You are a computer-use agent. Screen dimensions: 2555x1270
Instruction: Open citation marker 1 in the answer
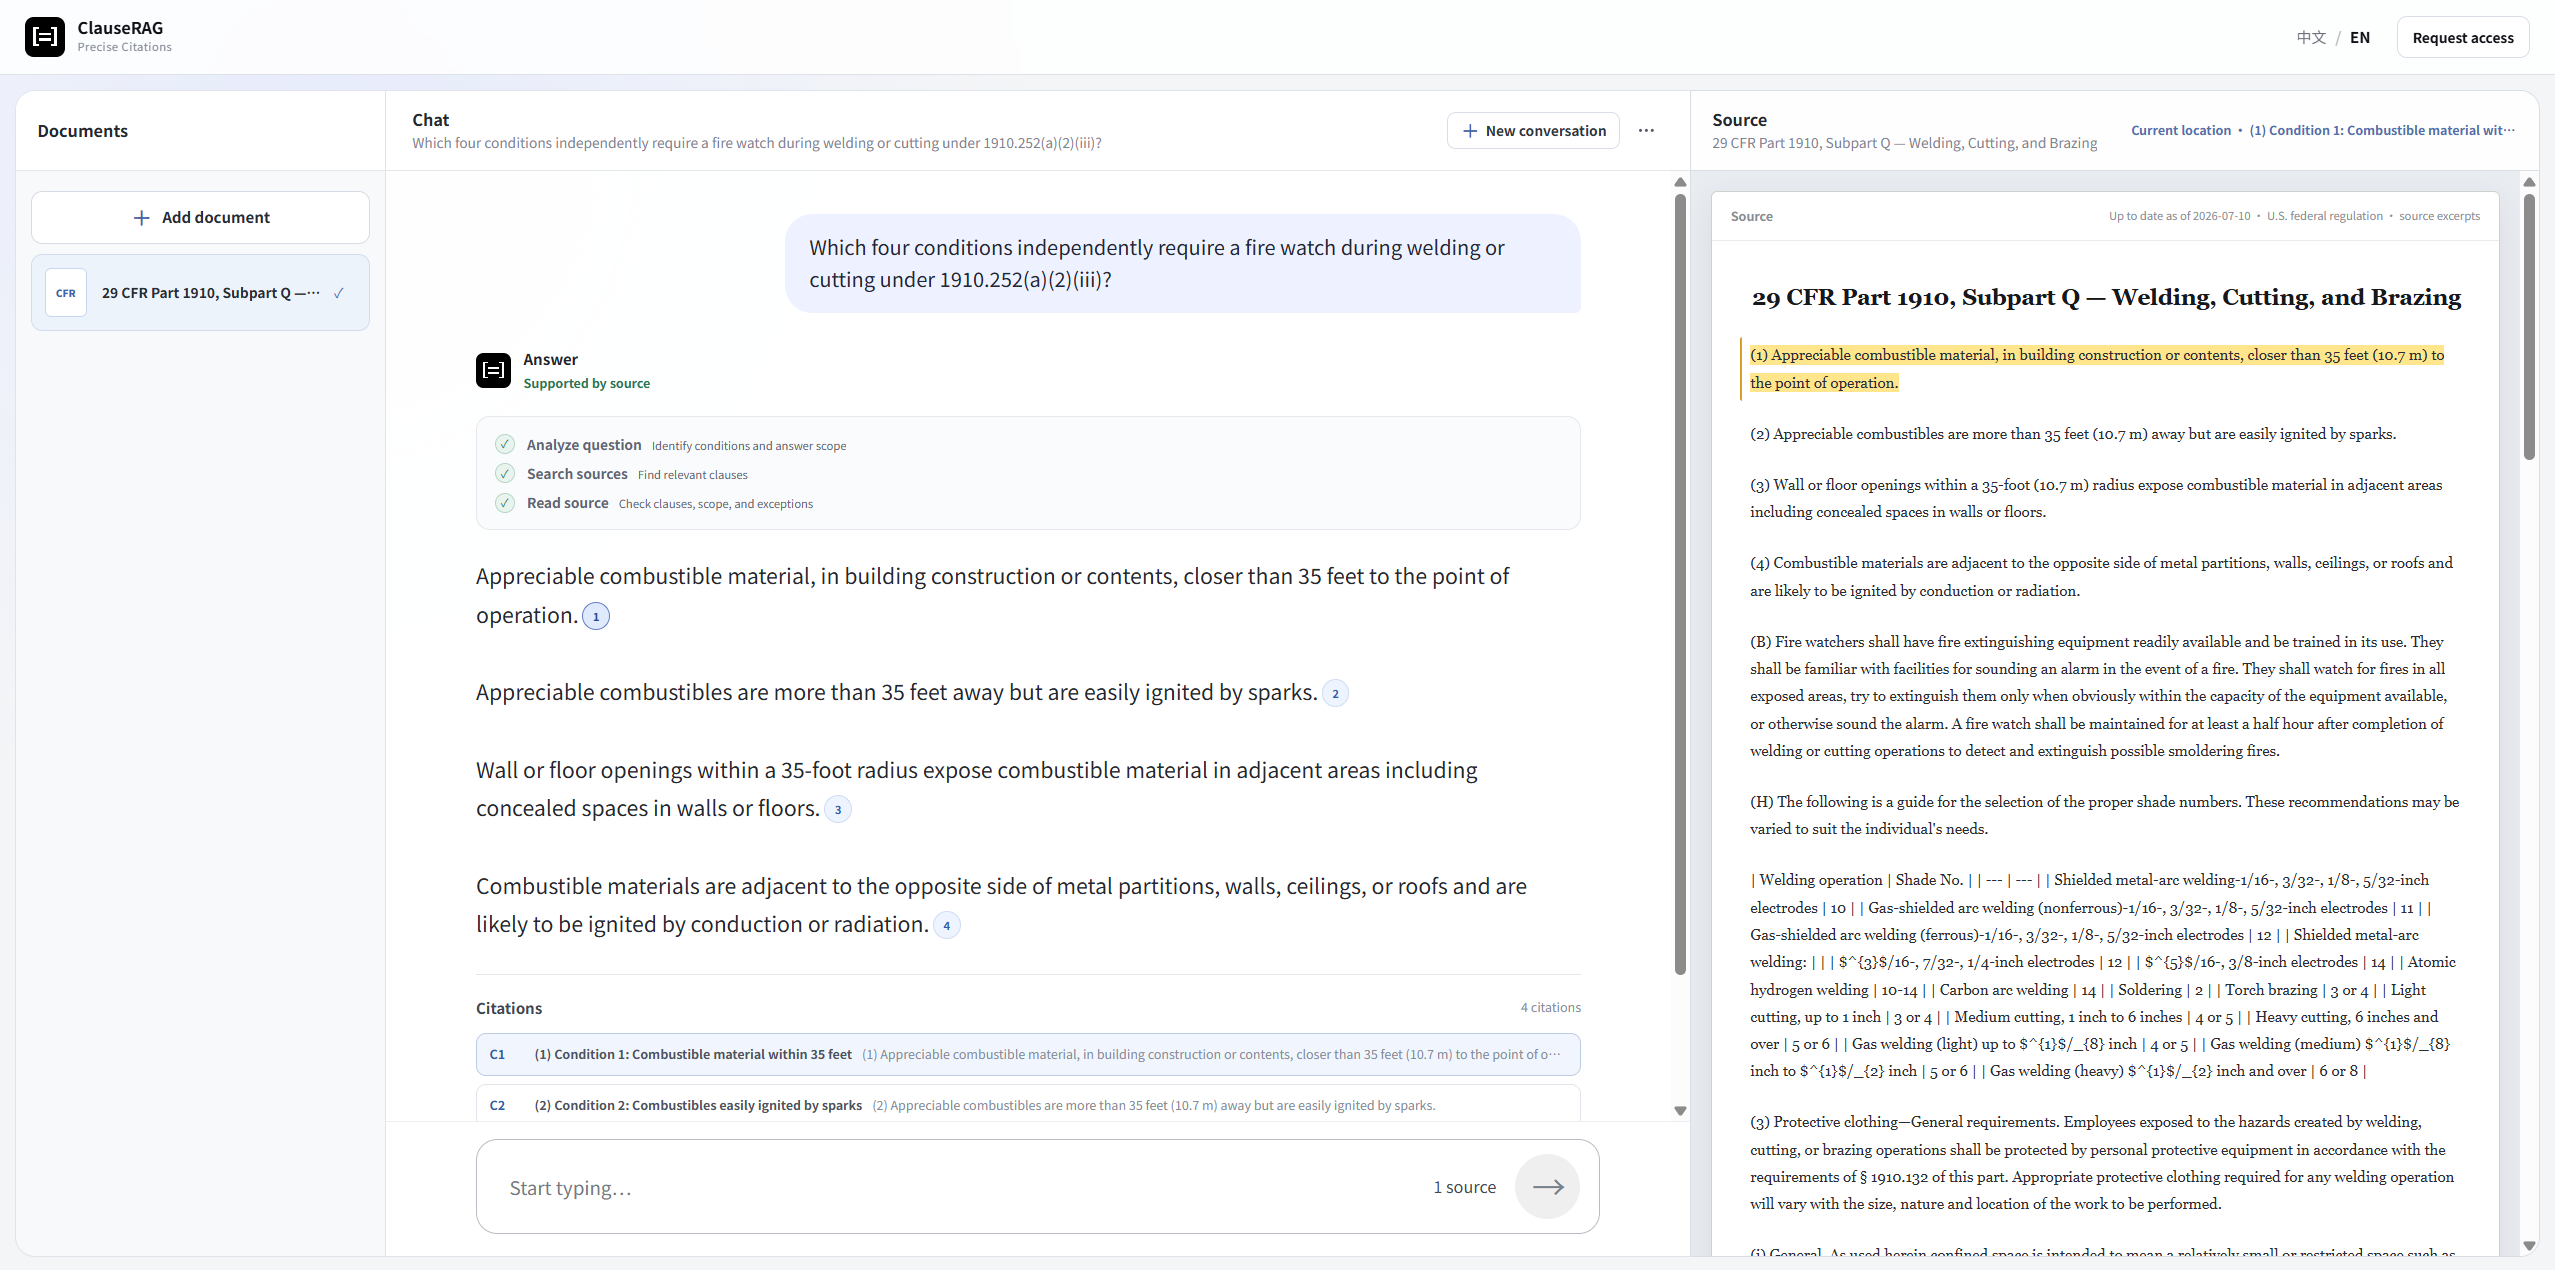(x=596, y=616)
